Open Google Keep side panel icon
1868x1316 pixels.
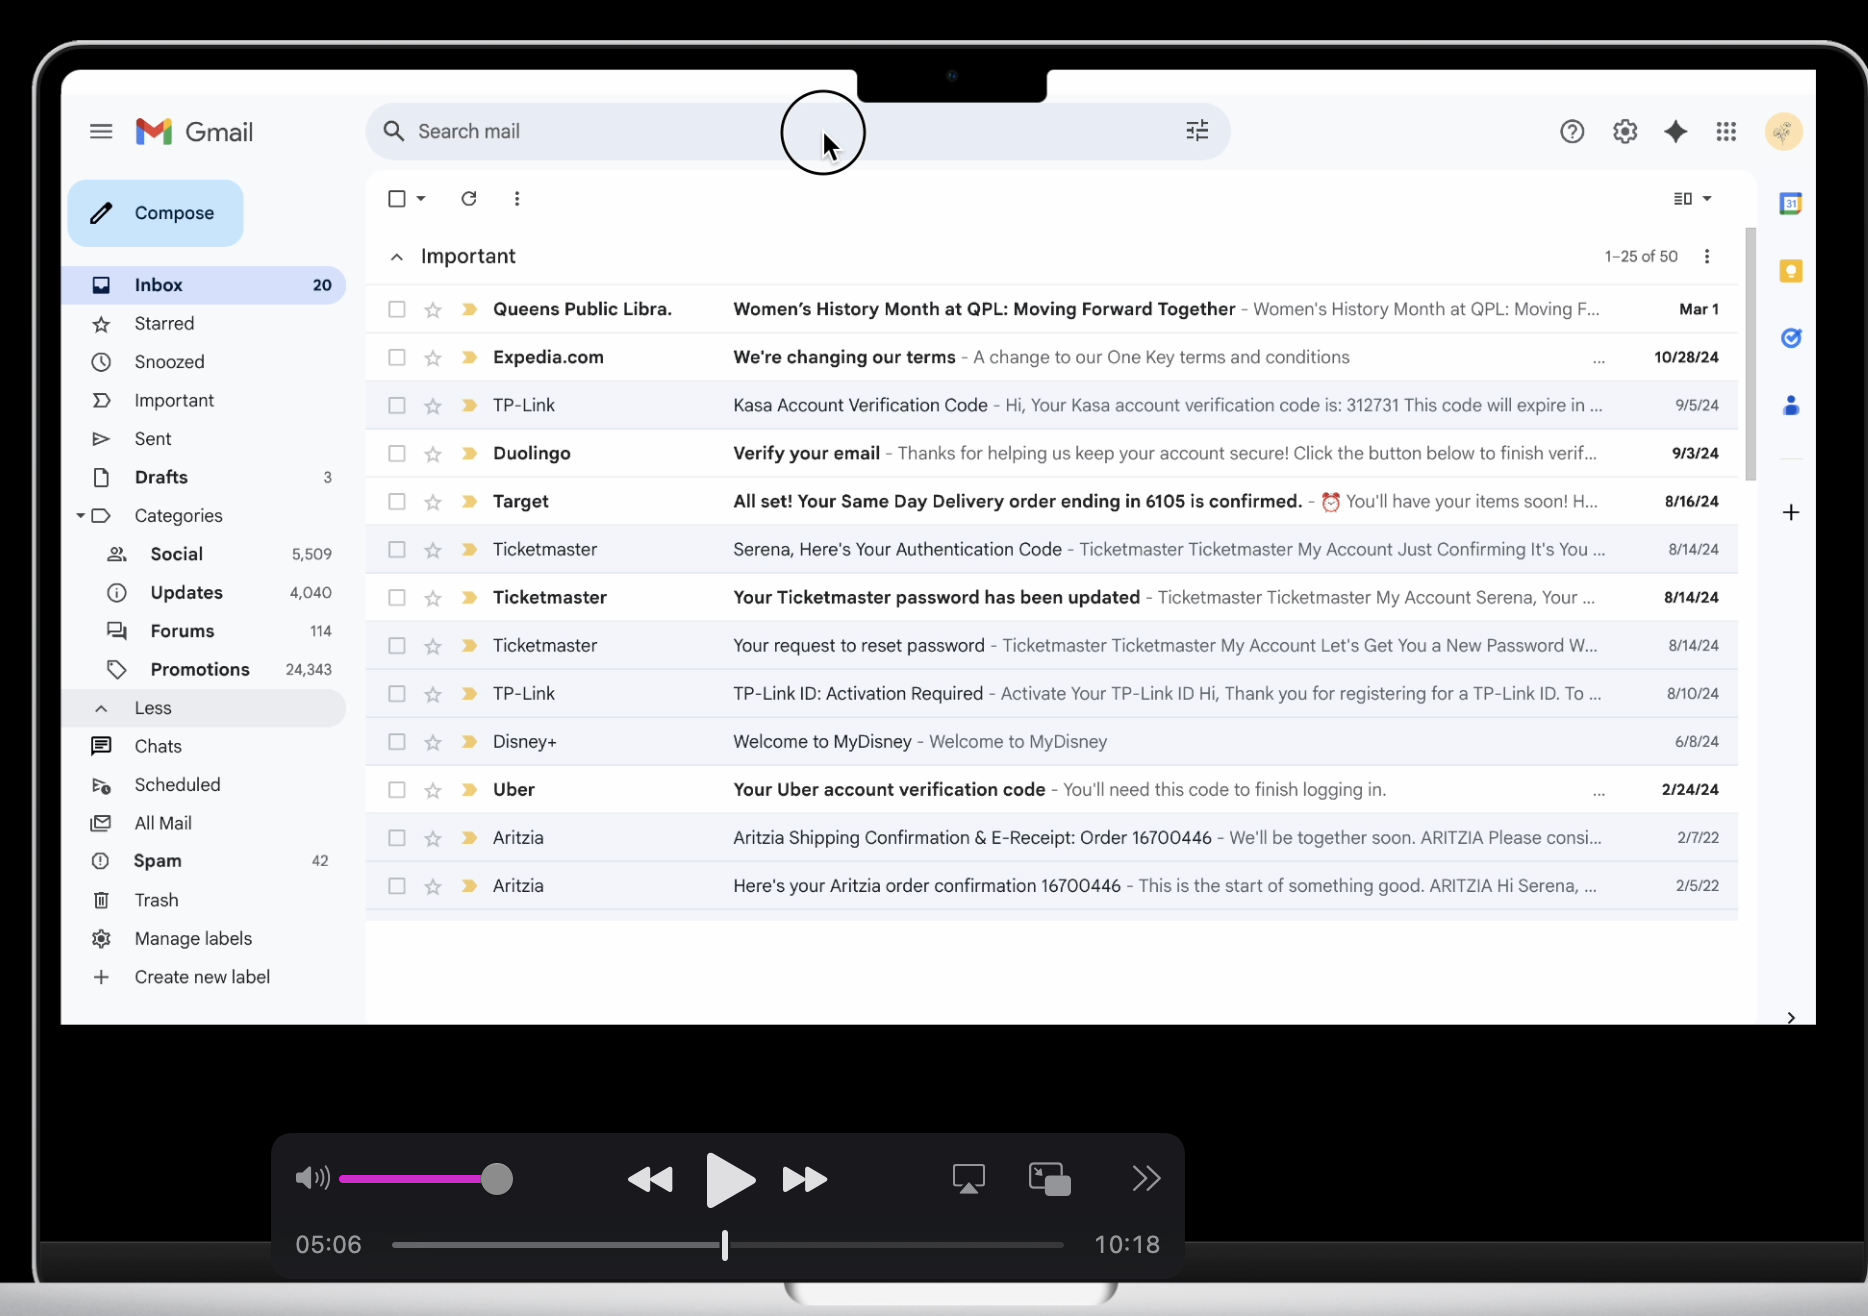point(1791,271)
